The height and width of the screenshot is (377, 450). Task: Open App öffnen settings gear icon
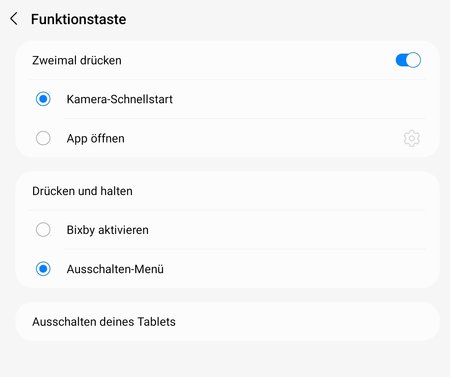tap(412, 138)
